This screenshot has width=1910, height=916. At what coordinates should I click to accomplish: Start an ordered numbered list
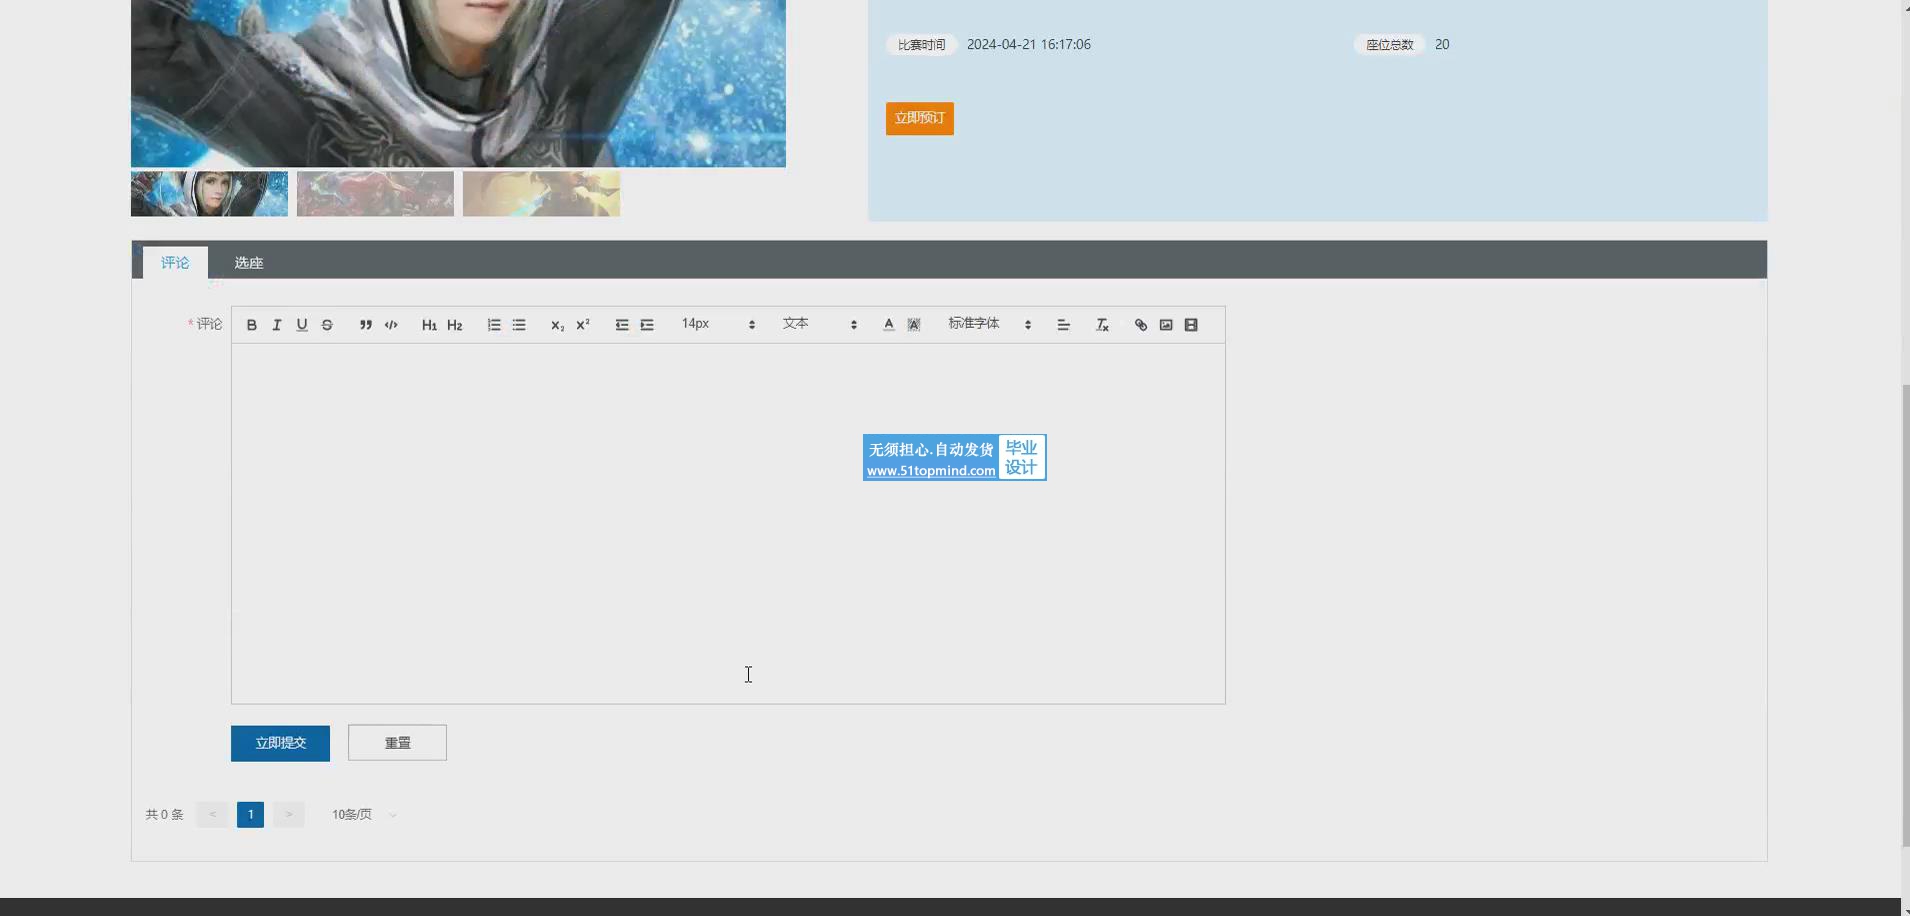(x=494, y=325)
